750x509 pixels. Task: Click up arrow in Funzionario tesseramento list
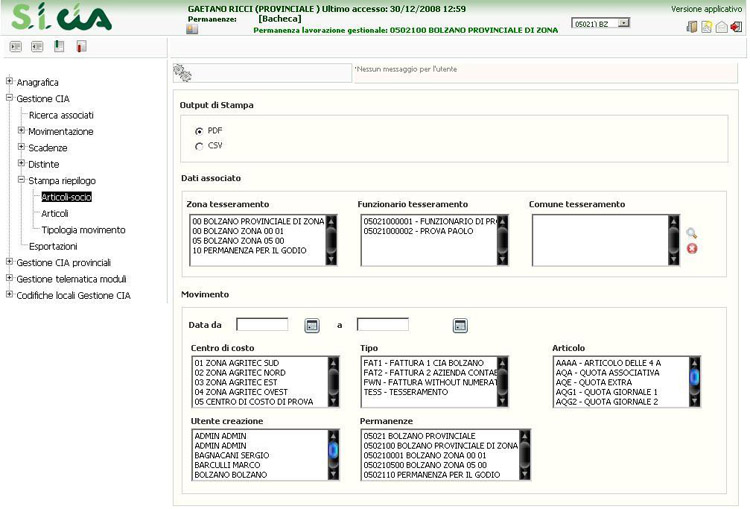coord(502,221)
